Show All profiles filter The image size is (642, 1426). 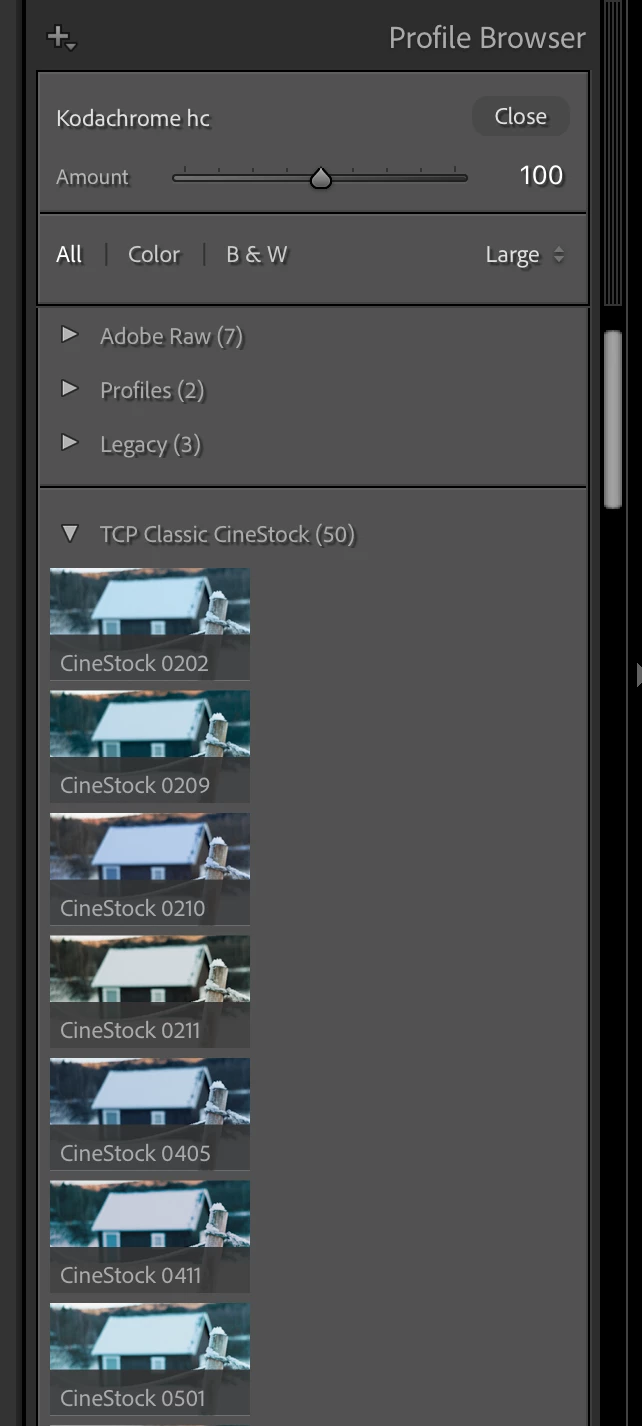[x=69, y=254]
